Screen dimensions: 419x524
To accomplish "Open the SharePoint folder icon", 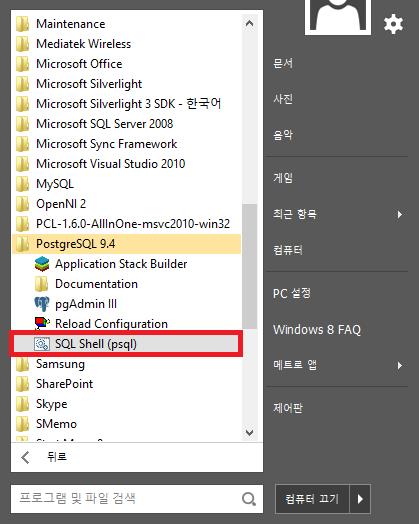I will (22, 384).
